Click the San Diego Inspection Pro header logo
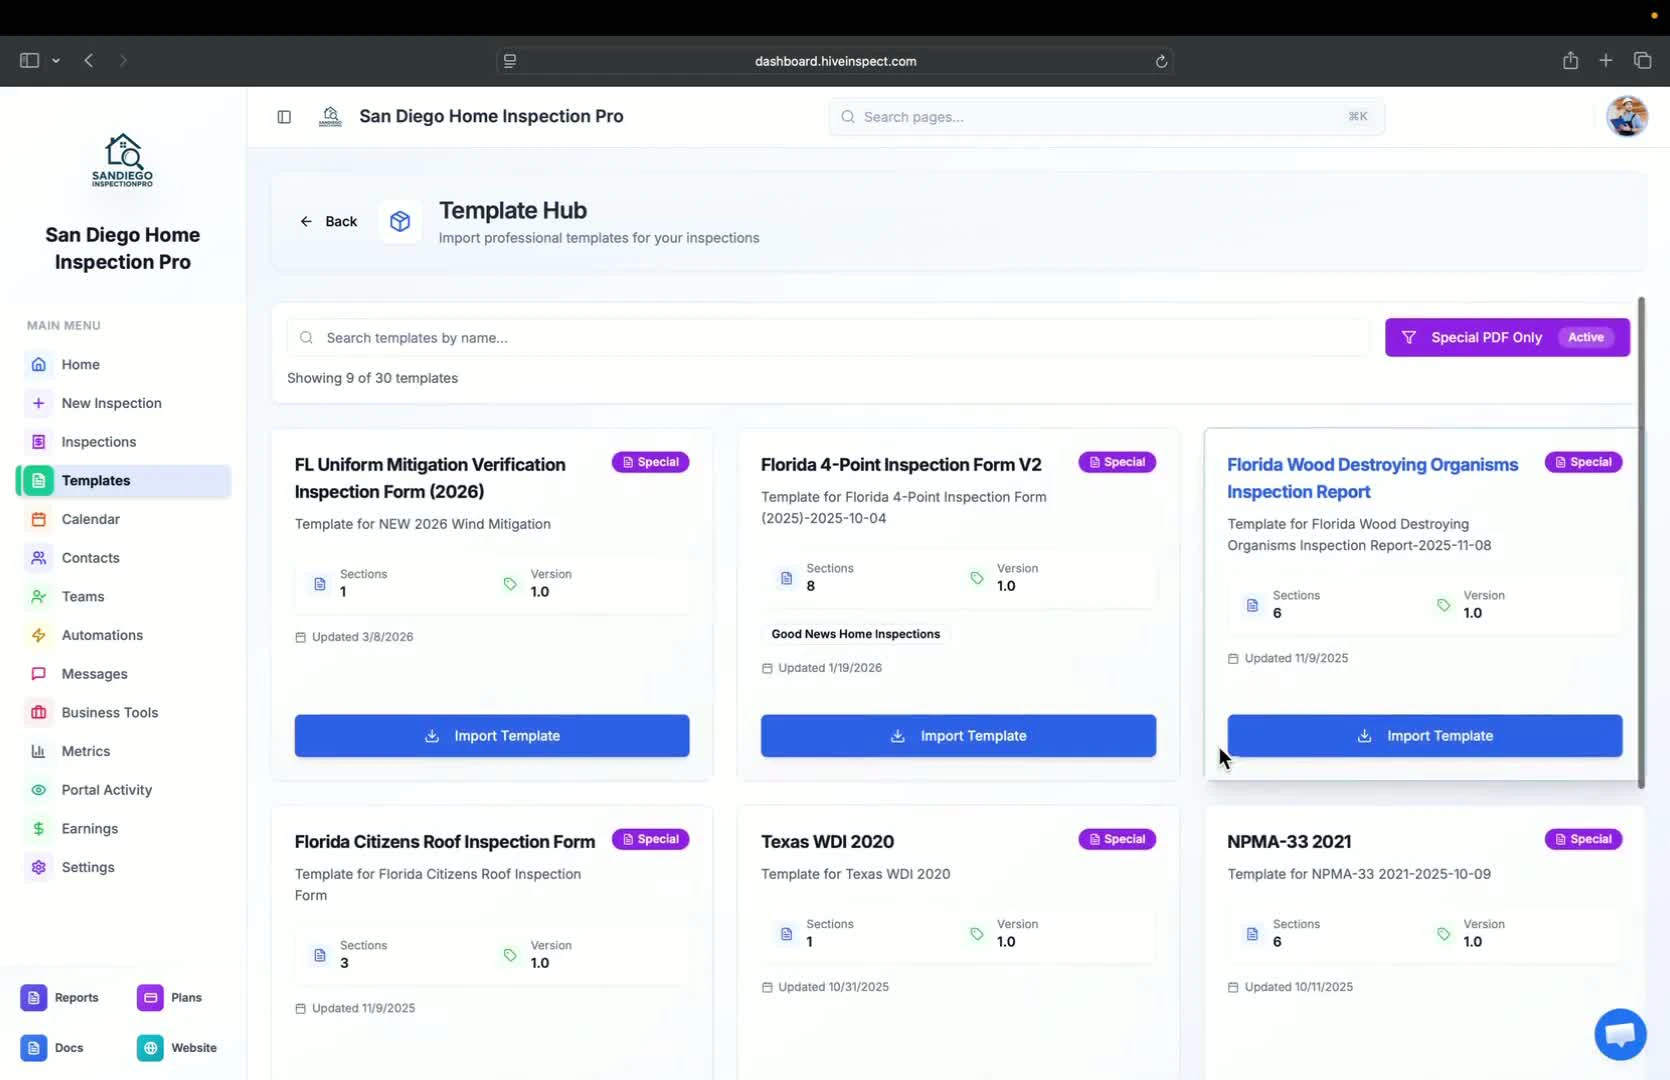The height and width of the screenshot is (1080, 1670). pos(330,117)
